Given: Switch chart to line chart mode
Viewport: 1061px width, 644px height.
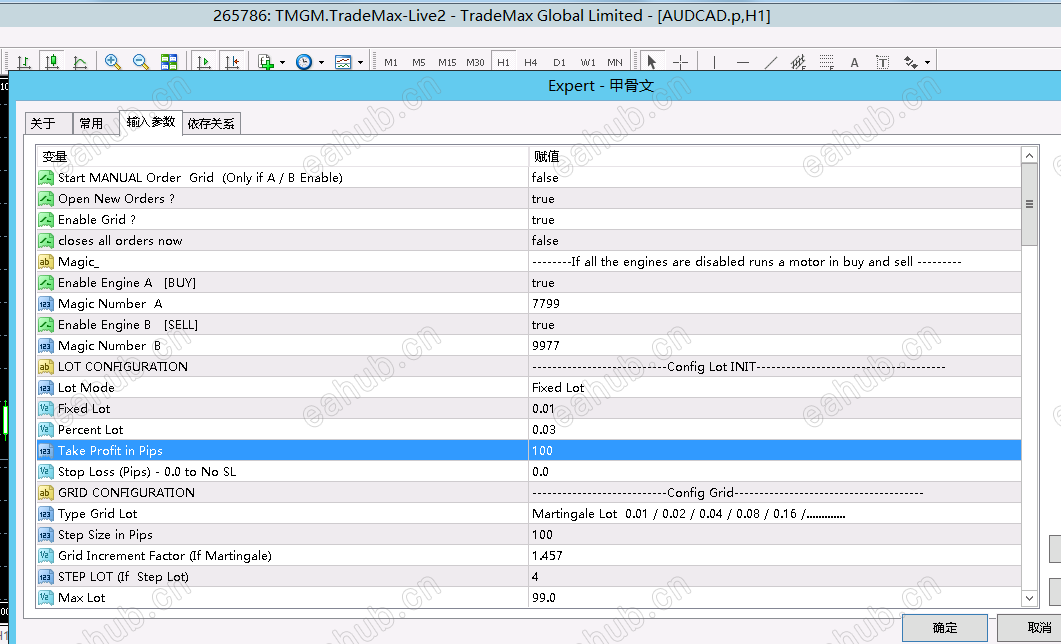Looking at the screenshot, I should [x=80, y=62].
